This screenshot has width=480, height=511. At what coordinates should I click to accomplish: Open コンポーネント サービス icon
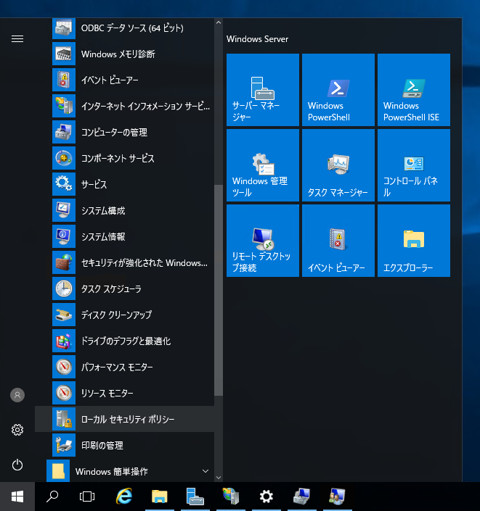[64, 158]
